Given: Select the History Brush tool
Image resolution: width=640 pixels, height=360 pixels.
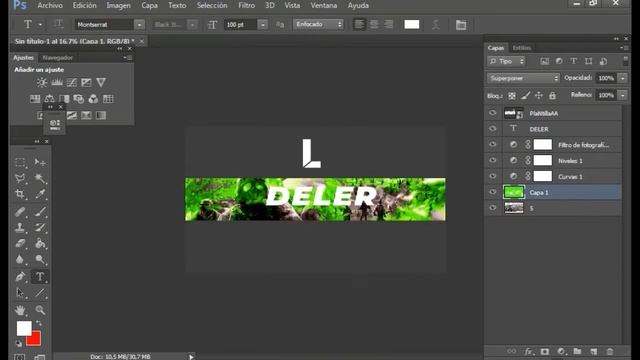Looking at the screenshot, I should tap(40, 228).
